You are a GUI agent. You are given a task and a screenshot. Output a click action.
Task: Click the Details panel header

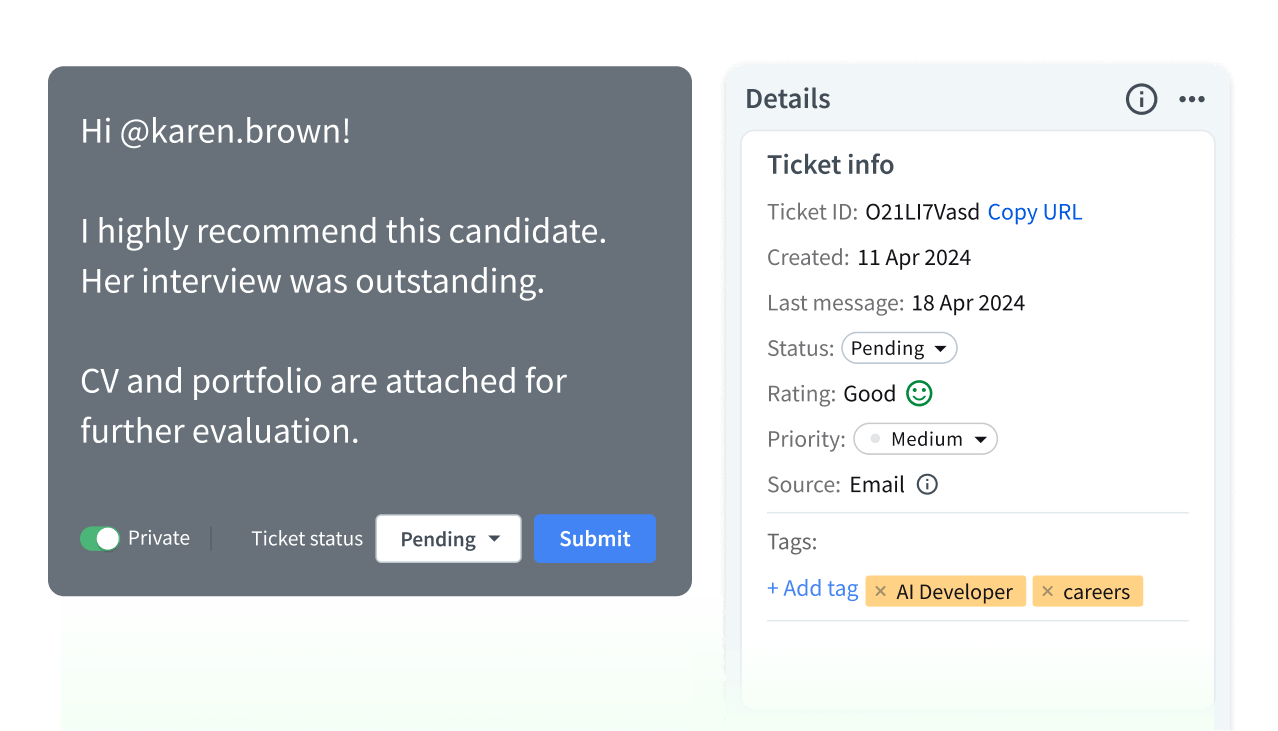click(x=787, y=98)
